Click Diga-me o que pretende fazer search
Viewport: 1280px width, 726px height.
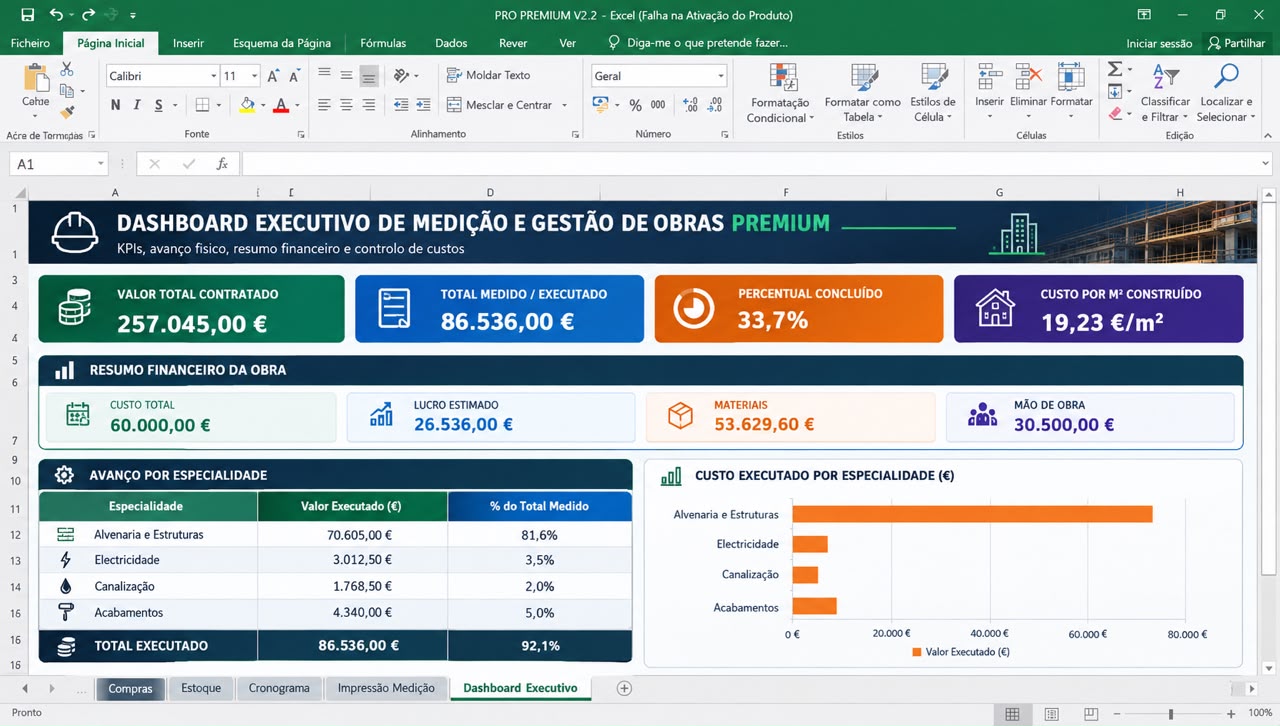698,43
